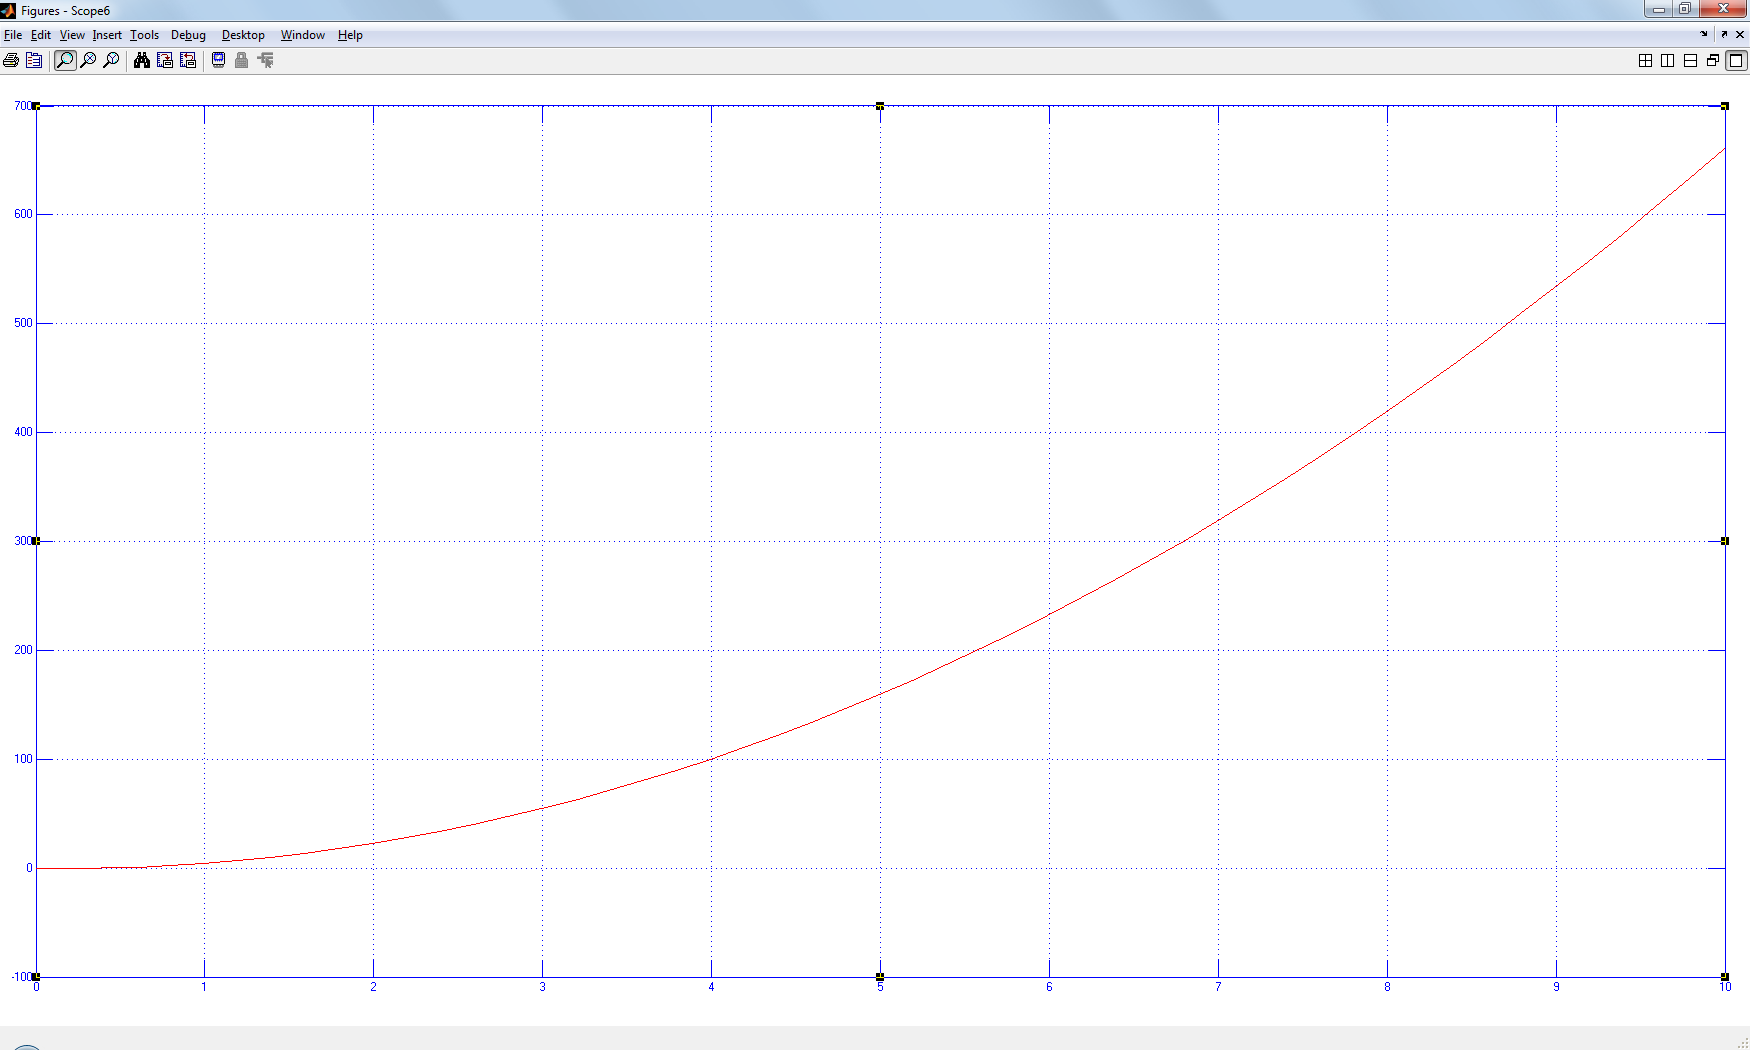This screenshot has height=1050, width=1750.
Task: Click the Autoscale binoculars icon
Action: pyautogui.click(x=142, y=60)
